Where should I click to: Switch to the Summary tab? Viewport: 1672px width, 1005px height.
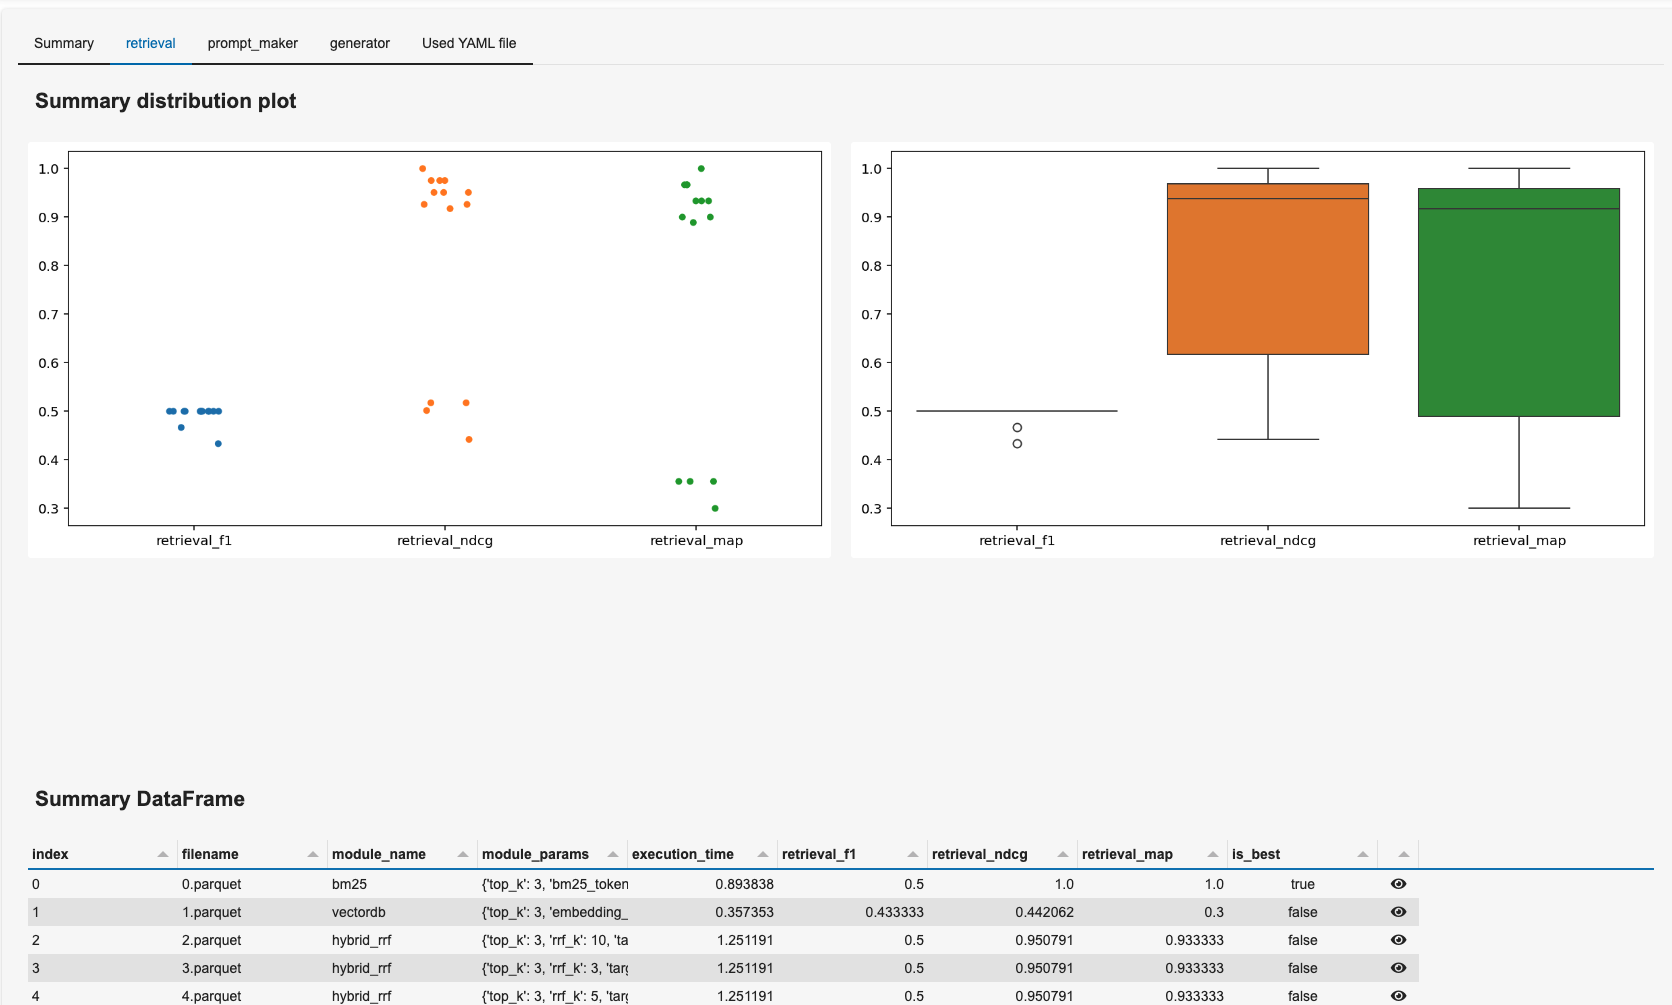click(63, 43)
